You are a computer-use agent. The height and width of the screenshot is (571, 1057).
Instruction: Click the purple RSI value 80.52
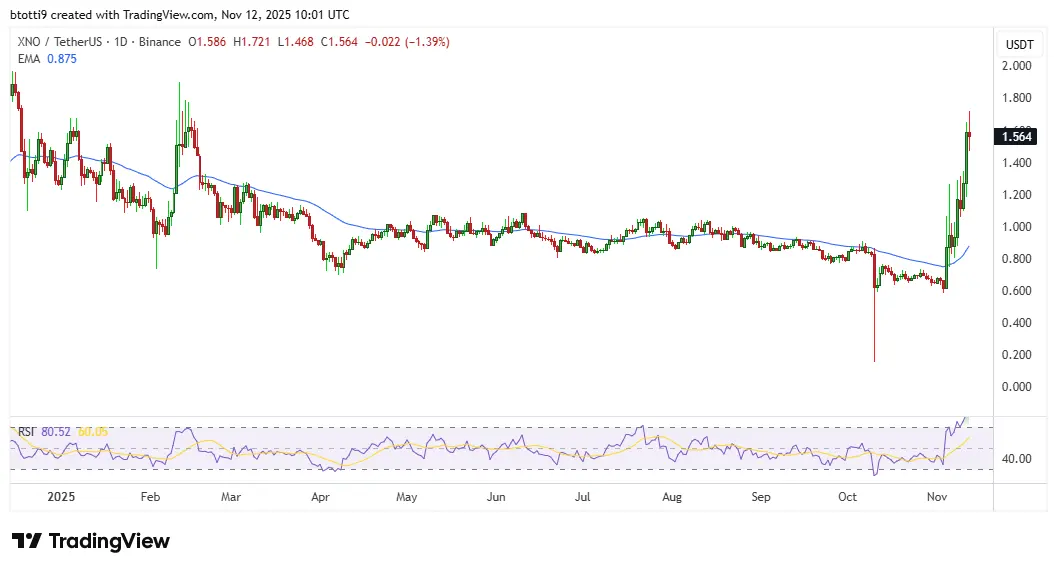58,431
